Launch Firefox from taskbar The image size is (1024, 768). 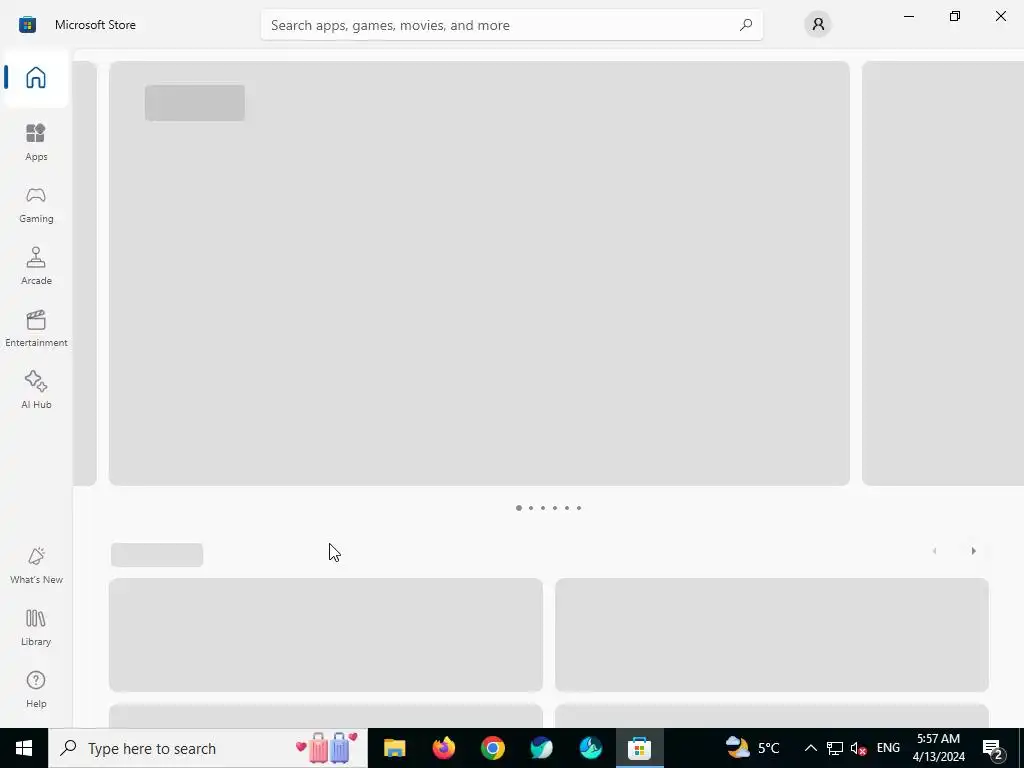(444, 748)
